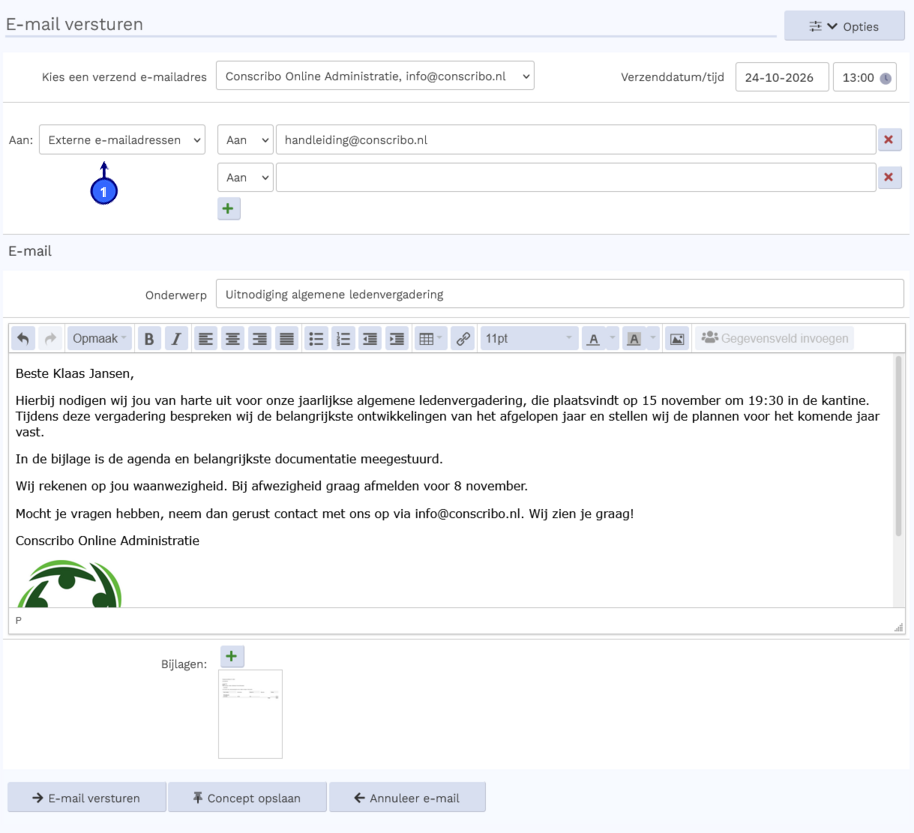The width and height of the screenshot is (914, 833).
Task: Redo the last editor action
Action: click(50, 339)
